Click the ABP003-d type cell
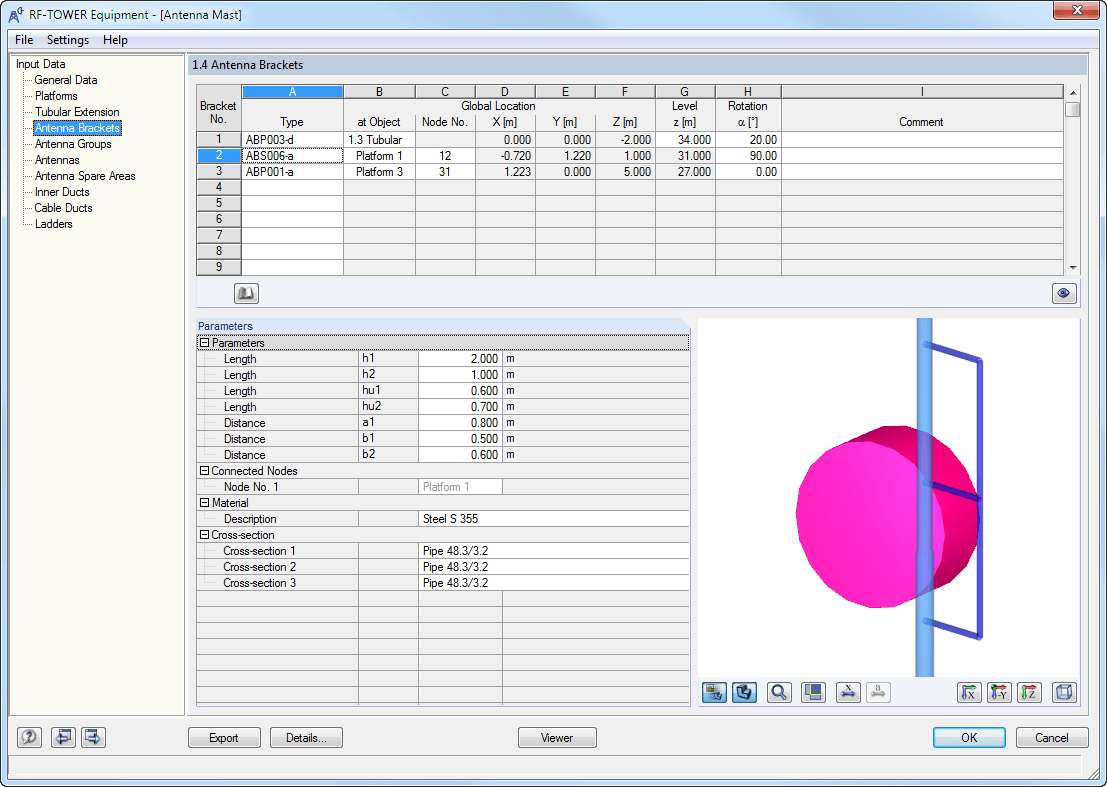This screenshot has width=1107, height=787. (292, 140)
